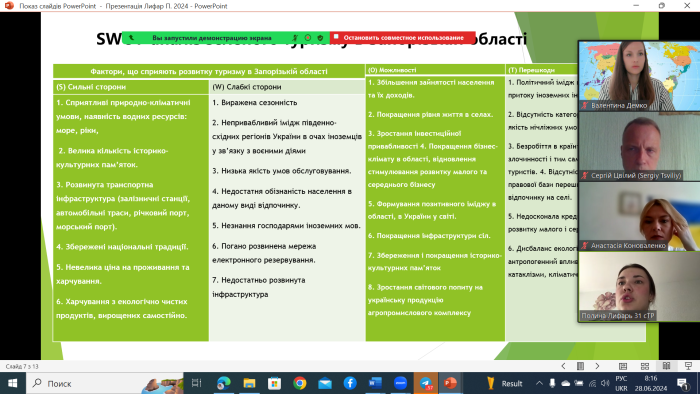
Task: Switch input language РУС UKR
Action: [x=621, y=383]
